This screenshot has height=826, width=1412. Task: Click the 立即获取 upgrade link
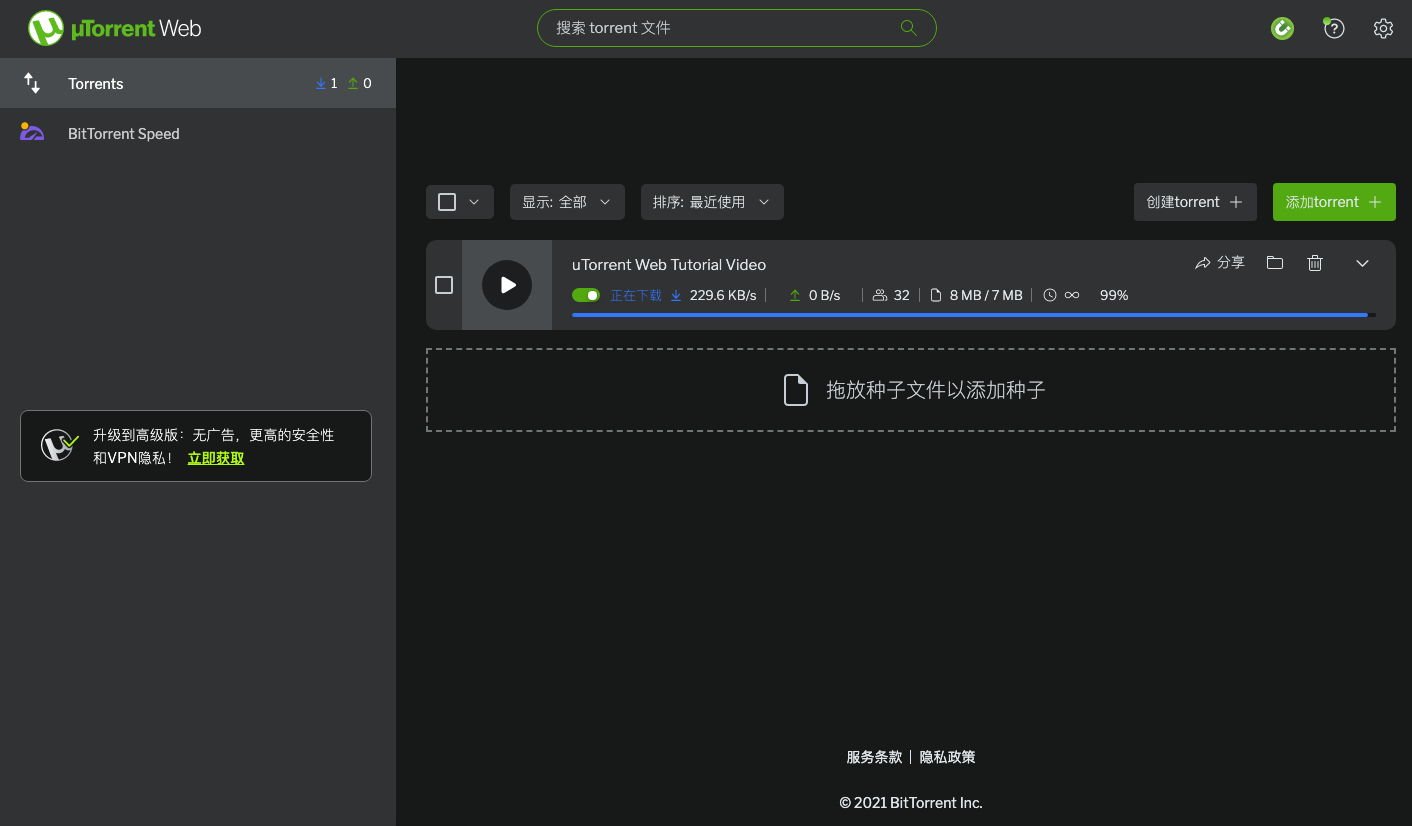(216, 458)
